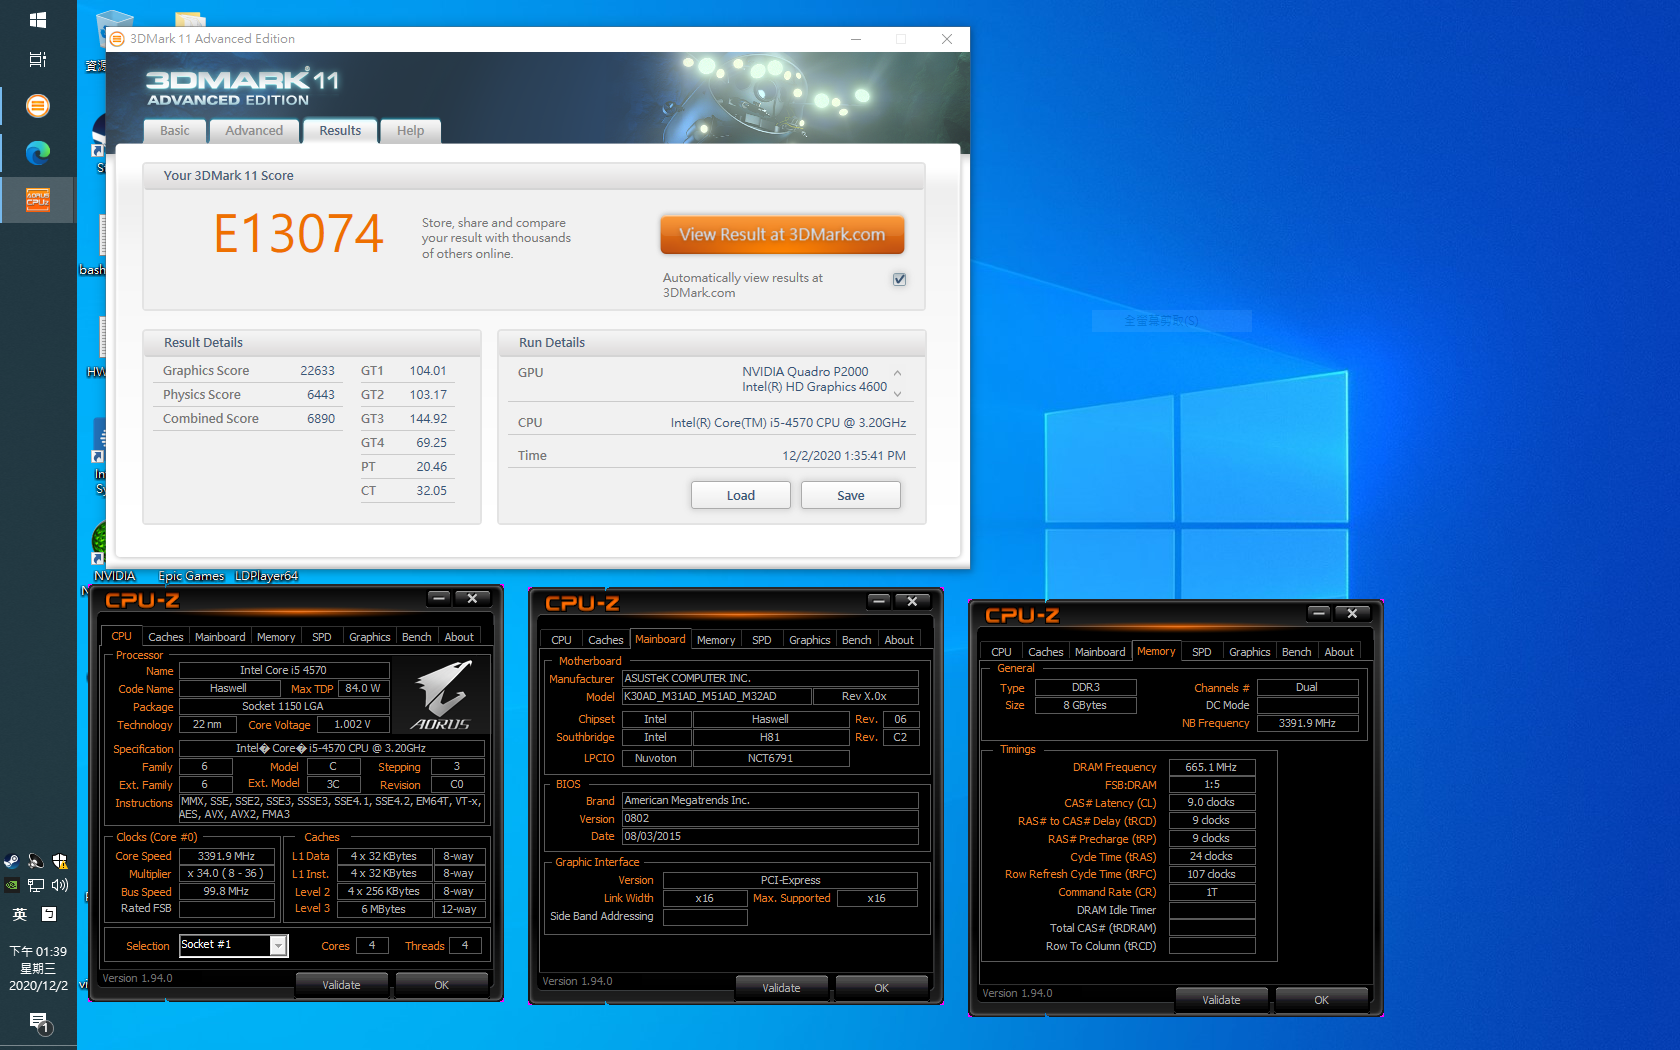The height and width of the screenshot is (1050, 1680).
Task: Open the NVIDIA tray icon
Action: pos(12,885)
